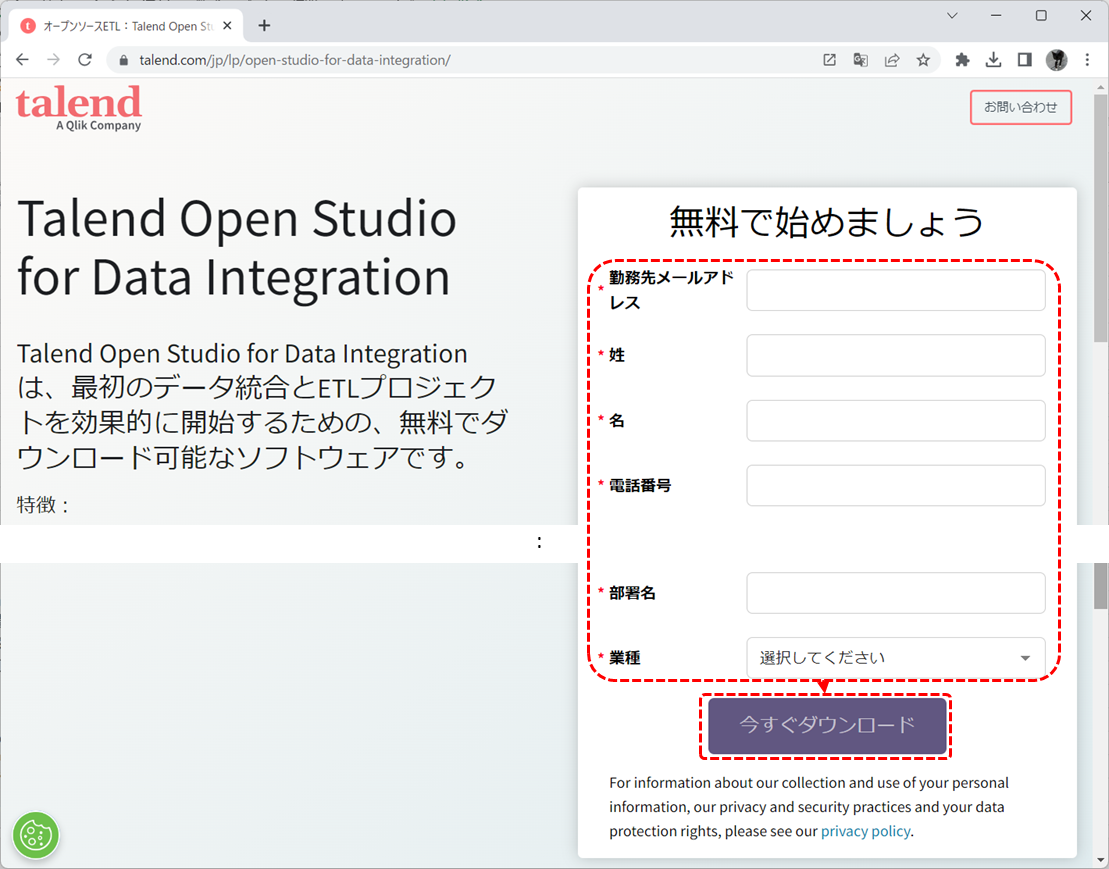Click the 電話番号 input field
The width and height of the screenshot is (1109, 869).
tap(895, 485)
